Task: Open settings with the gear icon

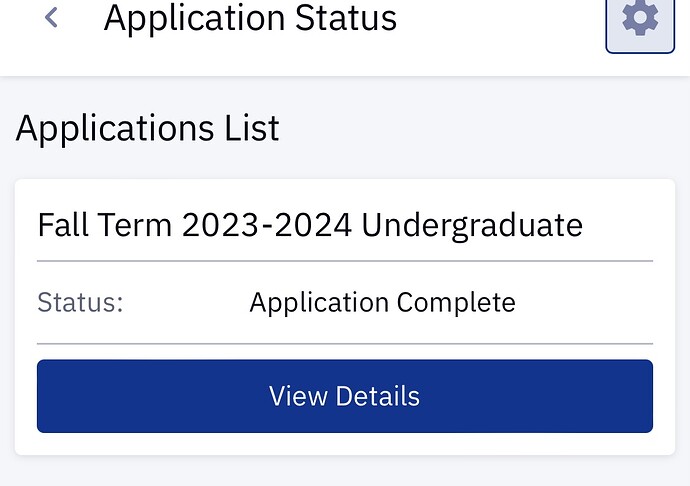Action: [640, 19]
